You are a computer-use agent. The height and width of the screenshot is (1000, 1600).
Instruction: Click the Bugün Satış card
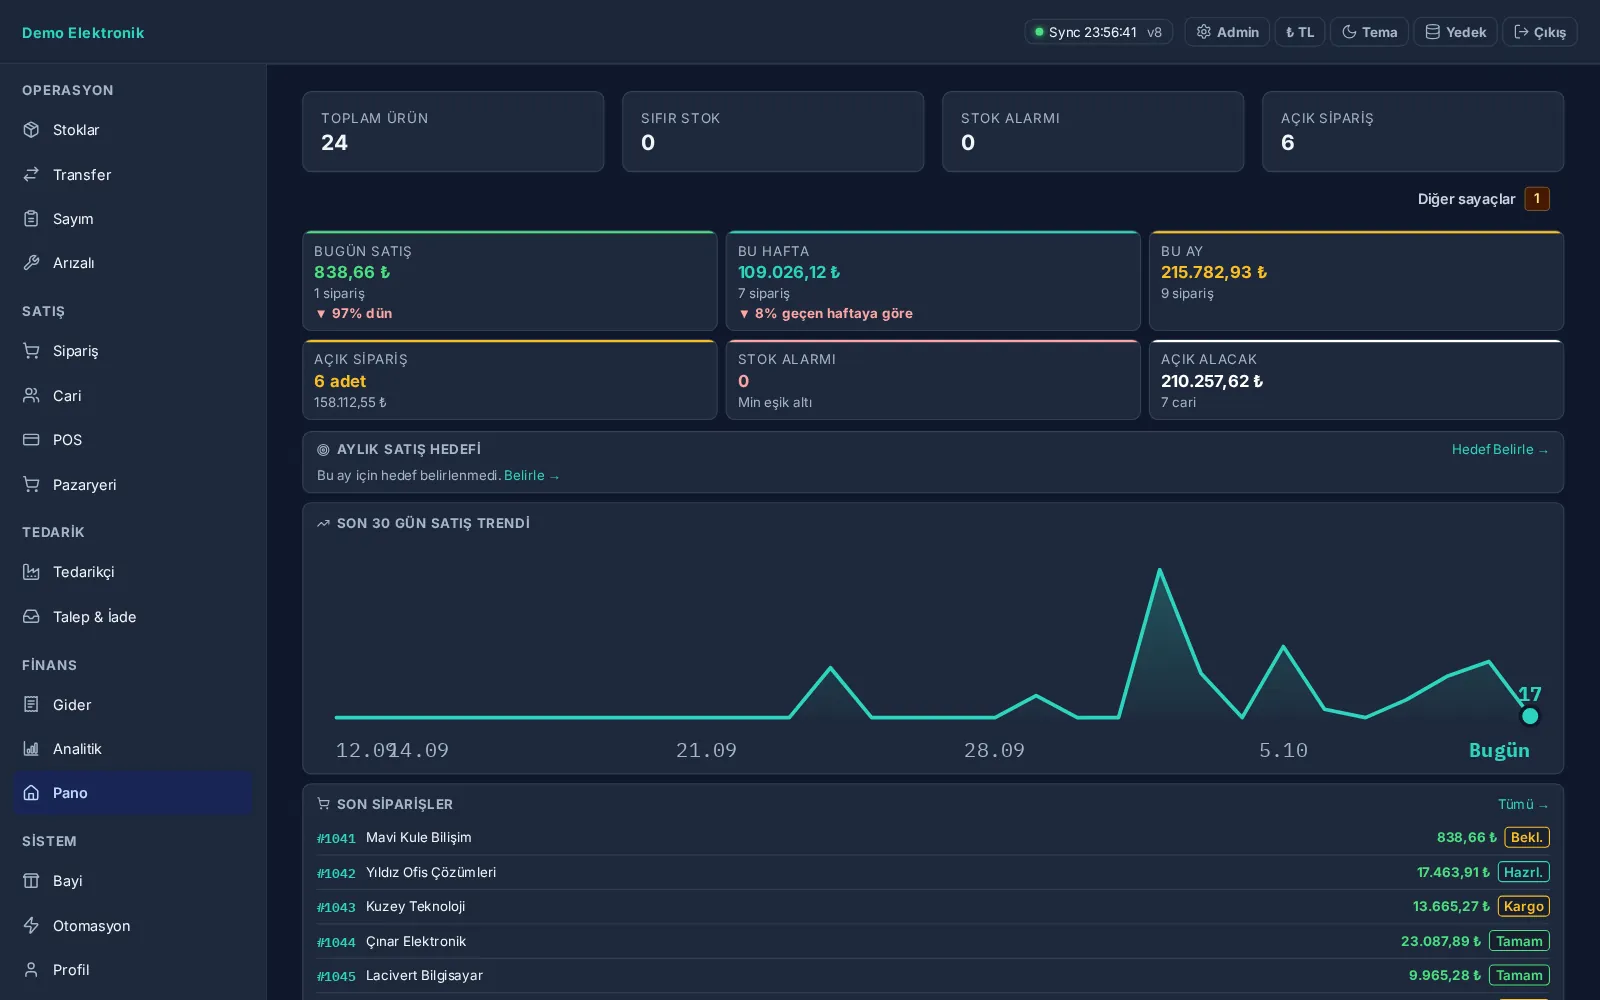[x=510, y=281]
